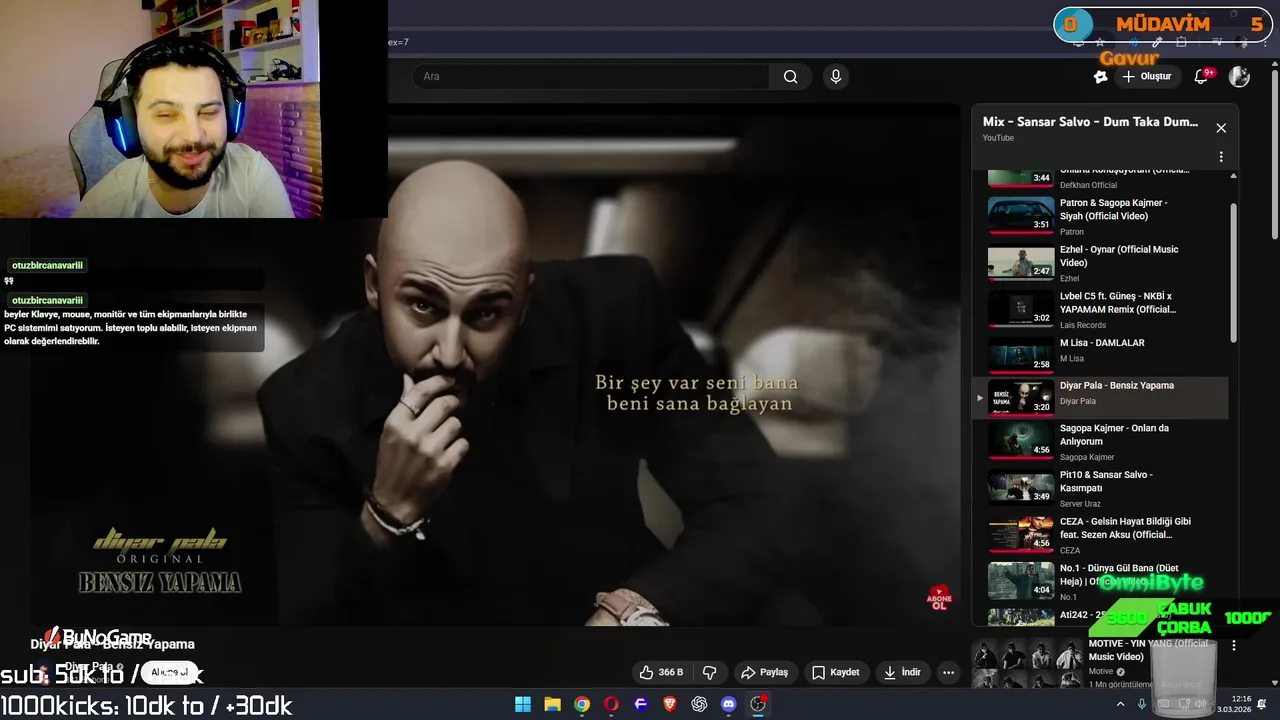Click the Kaydet save button
Viewport: 1280px width, 720px height.
click(x=836, y=672)
